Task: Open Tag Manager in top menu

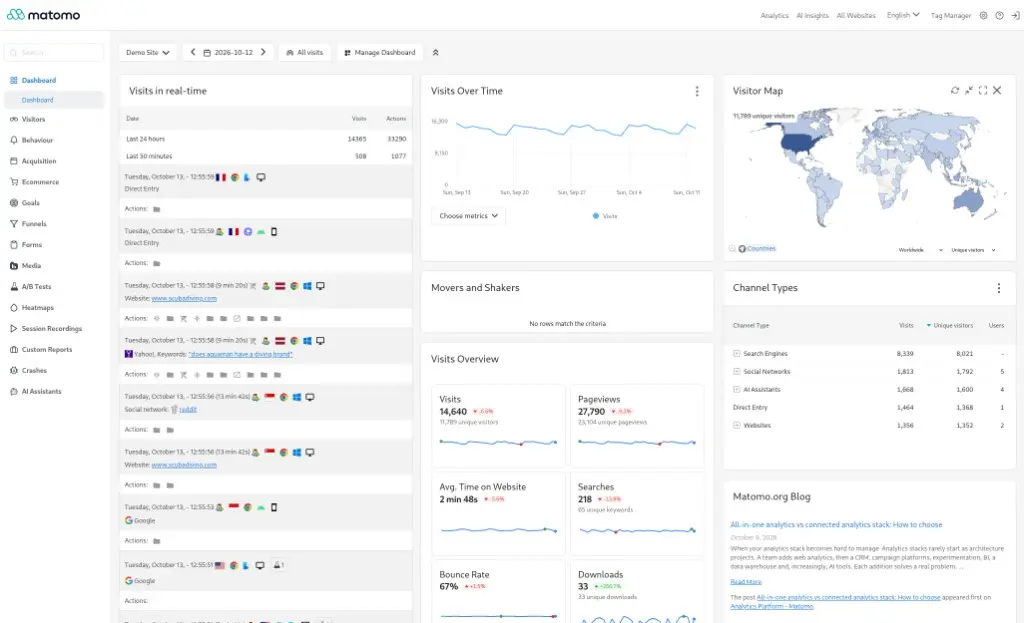Action: click(950, 15)
